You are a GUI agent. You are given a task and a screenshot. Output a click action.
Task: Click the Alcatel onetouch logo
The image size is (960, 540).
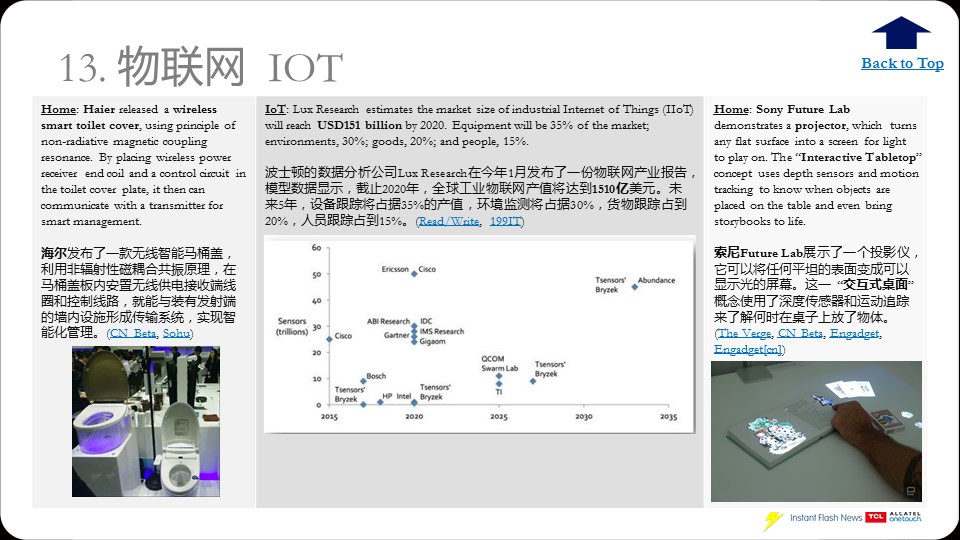click(x=905, y=517)
